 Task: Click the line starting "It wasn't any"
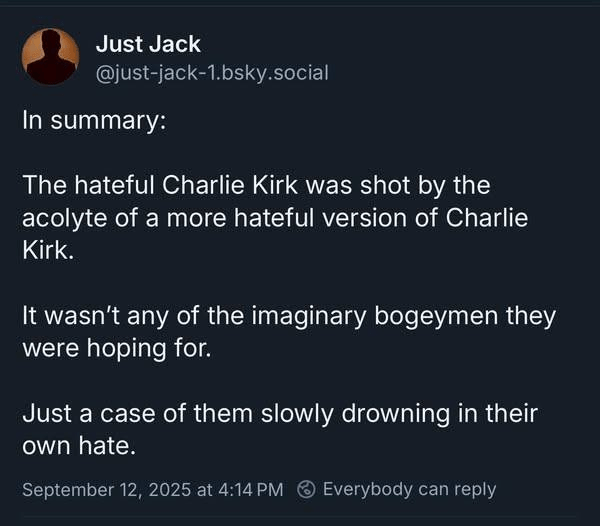tap(288, 317)
